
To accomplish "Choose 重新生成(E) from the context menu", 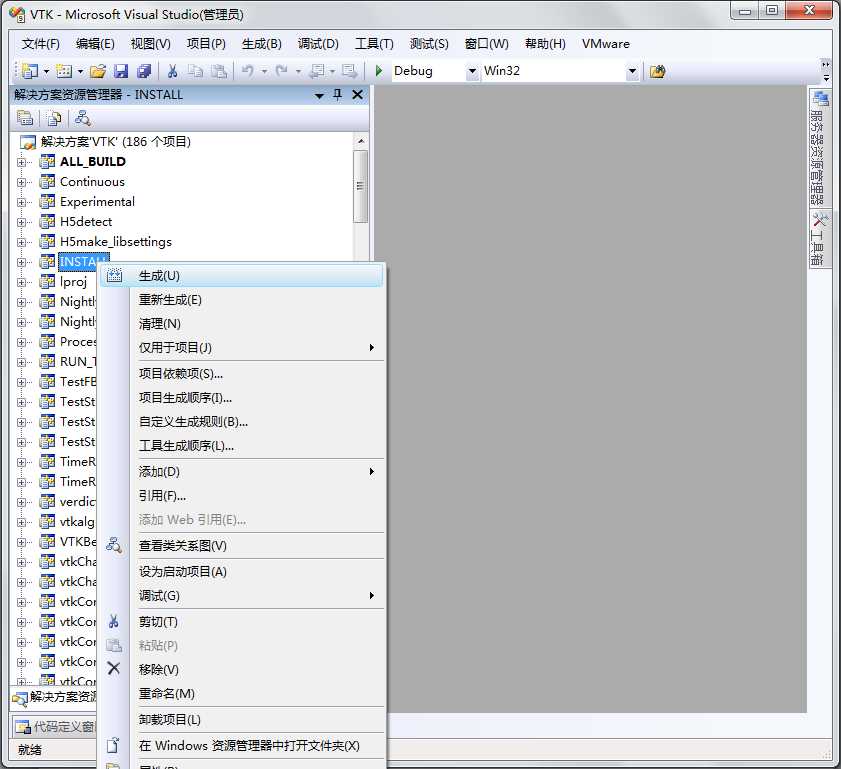I will pos(242,300).
